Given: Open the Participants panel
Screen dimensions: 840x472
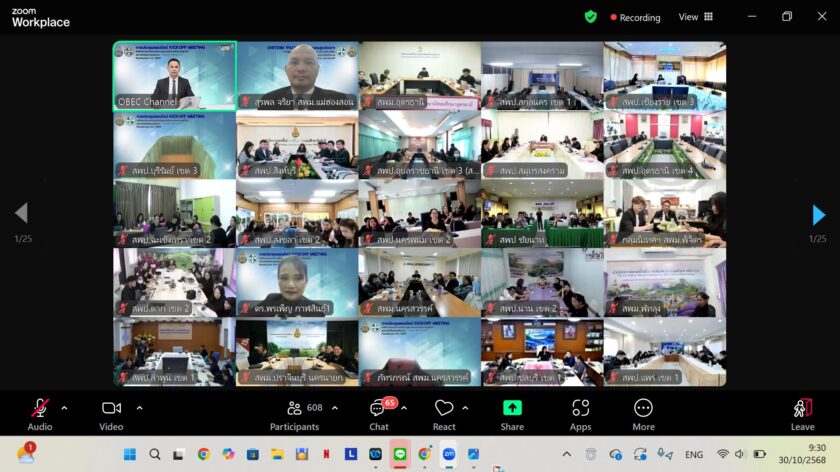Looking at the screenshot, I should coord(294,409).
